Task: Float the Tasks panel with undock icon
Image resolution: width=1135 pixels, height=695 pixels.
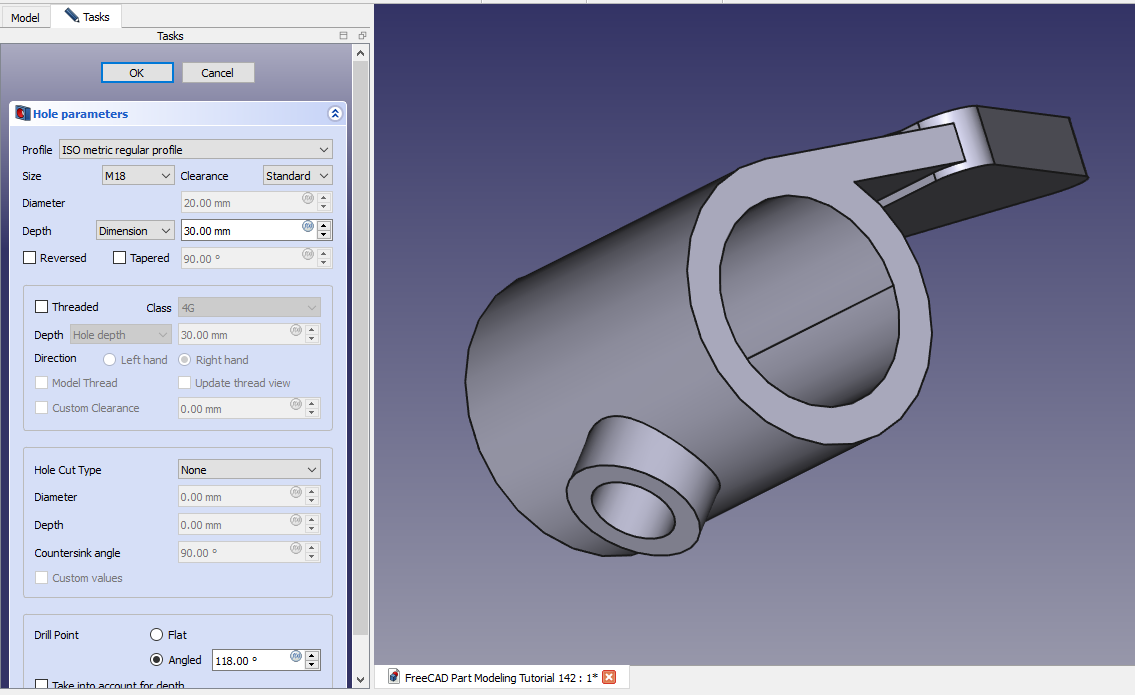Action: (362, 36)
